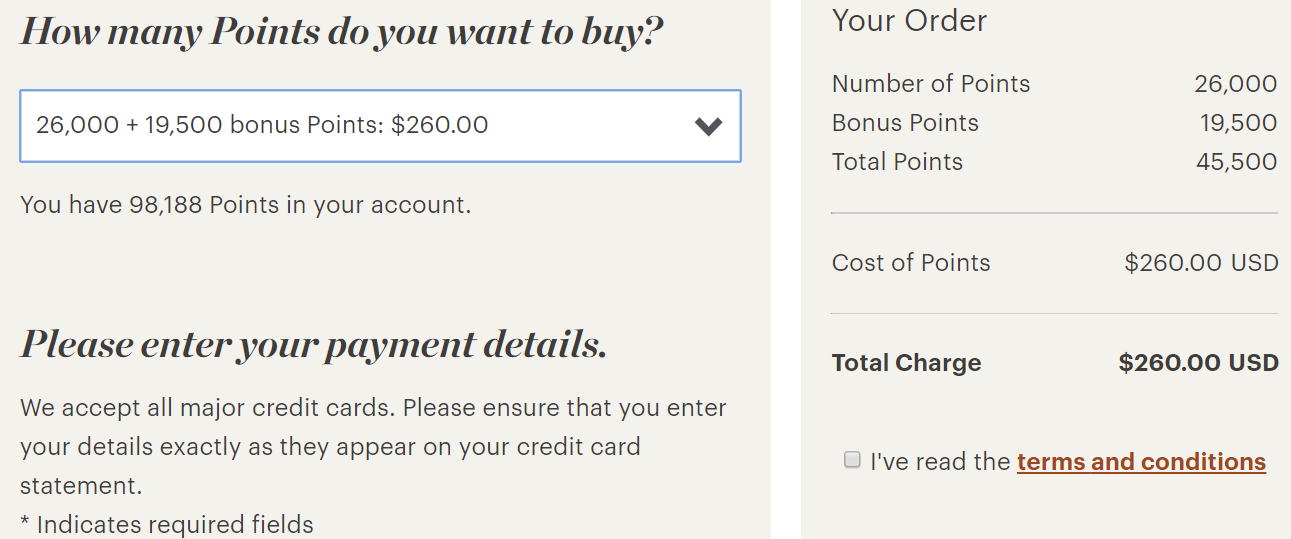Click the Cost of Points $260.00 USD amount
The width and height of the screenshot is (1291, 539).
click(x=1201, y=263)
